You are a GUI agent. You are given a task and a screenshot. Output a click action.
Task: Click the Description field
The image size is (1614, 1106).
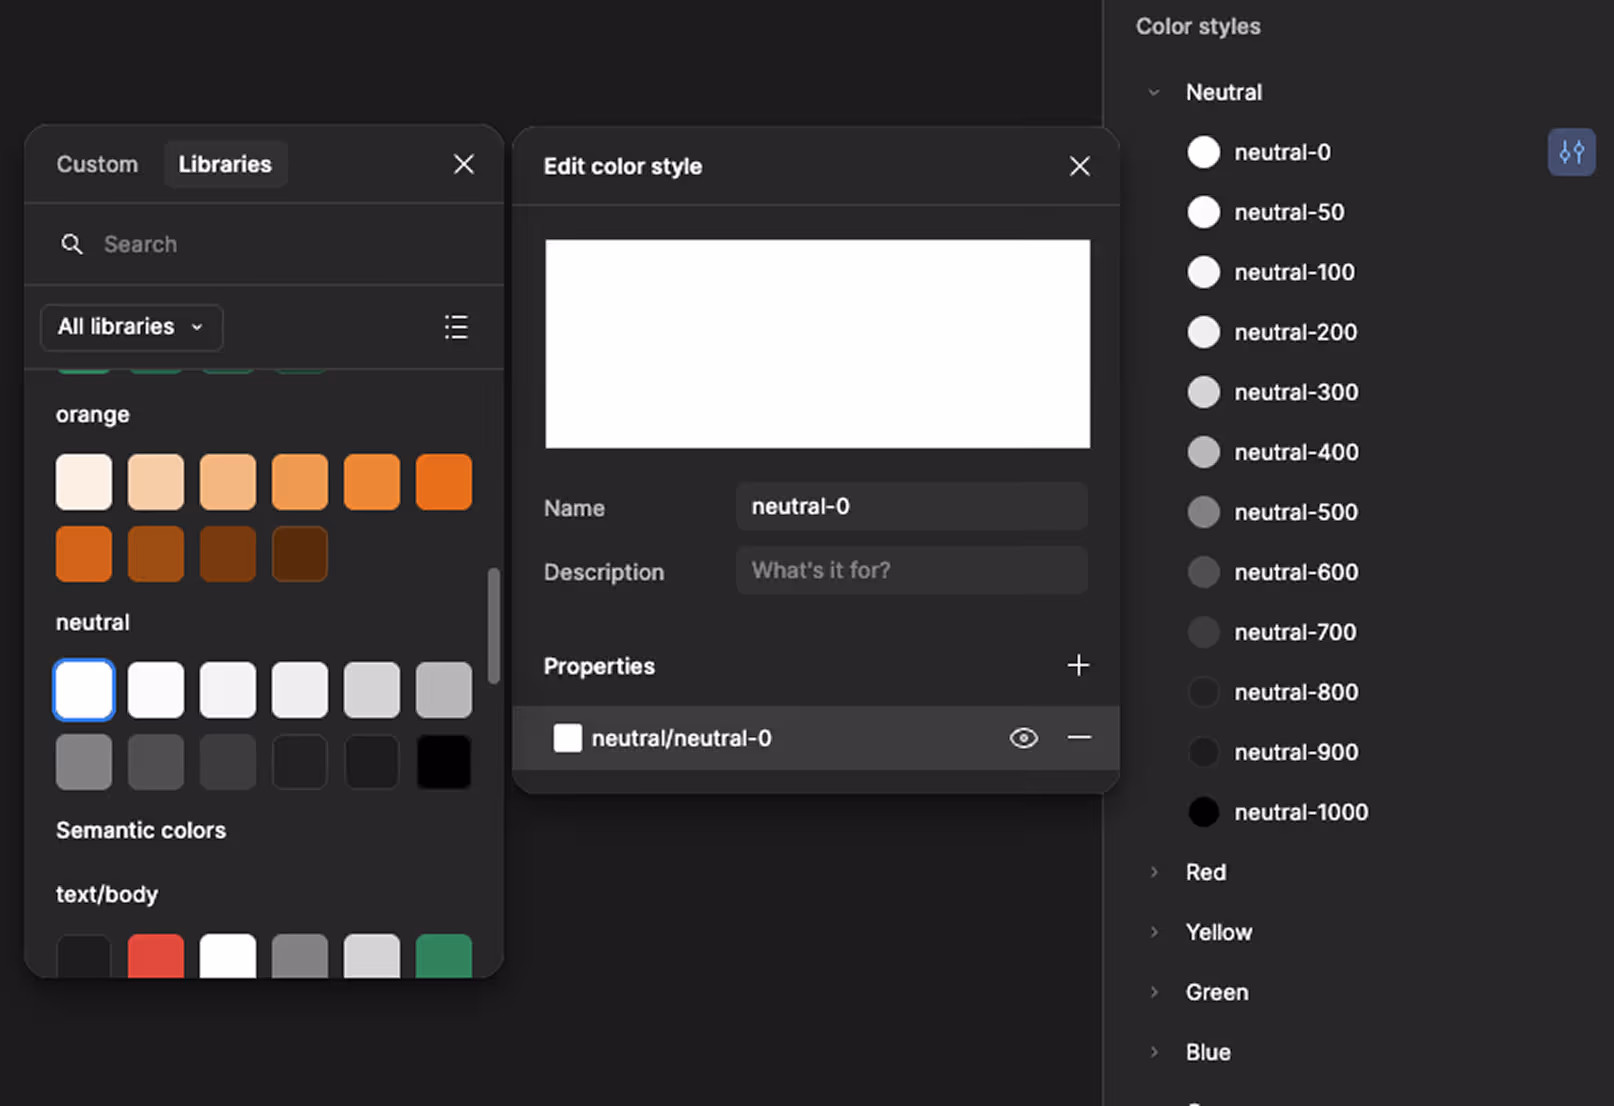[x=912, y=570]
